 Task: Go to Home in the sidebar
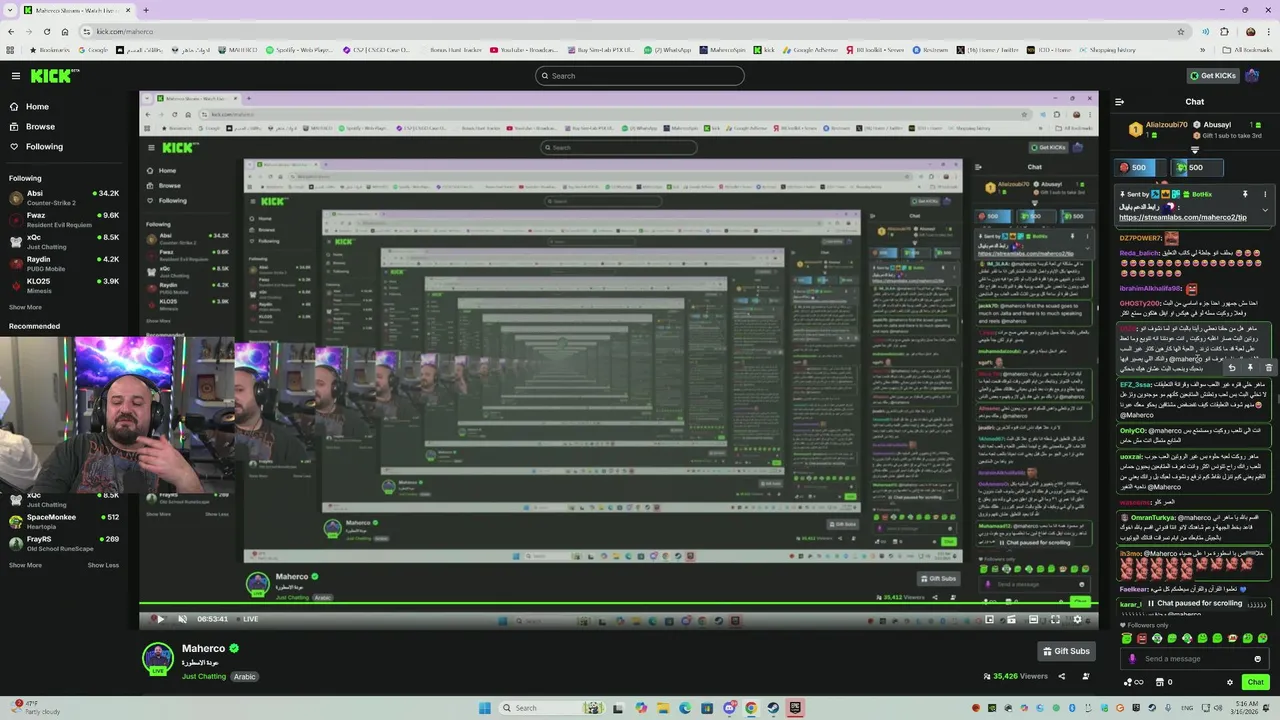37,106
